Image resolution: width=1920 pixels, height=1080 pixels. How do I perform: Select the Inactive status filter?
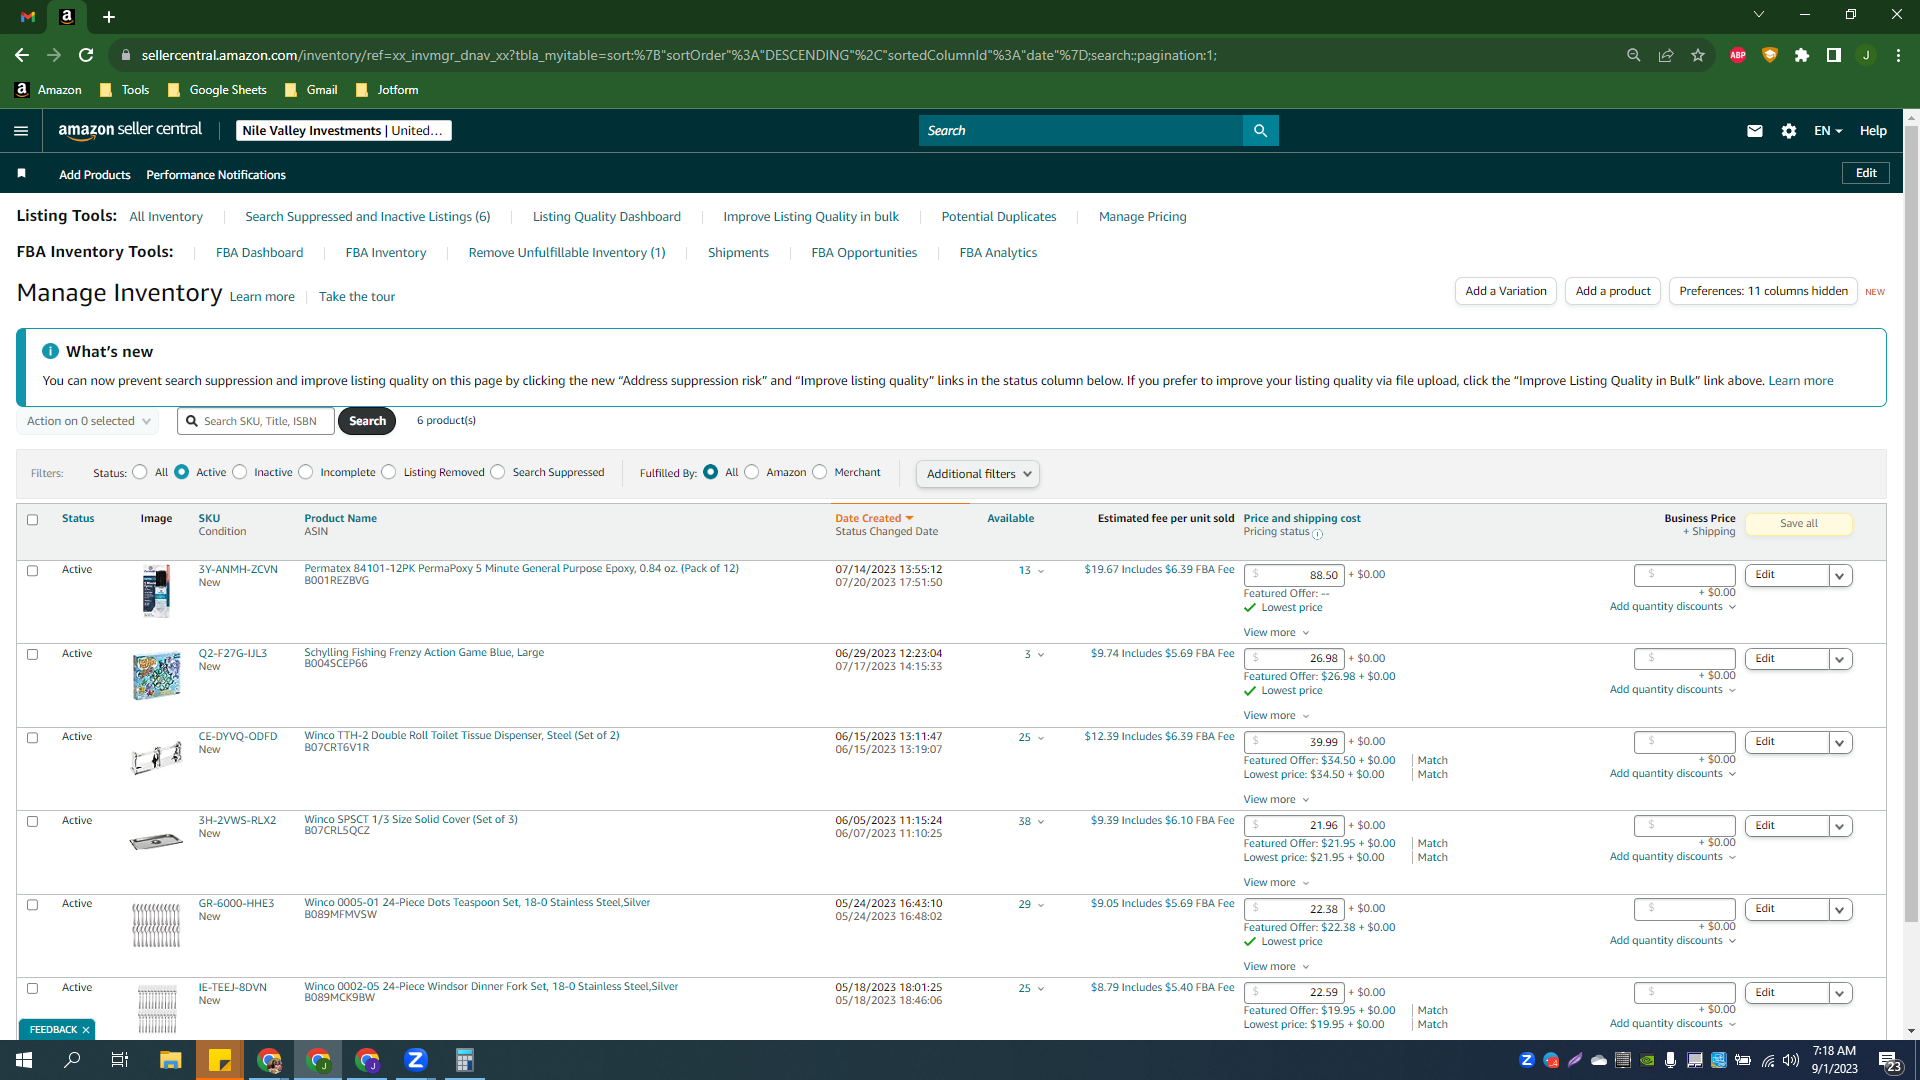pyautogui.click(x=240, y=472)
